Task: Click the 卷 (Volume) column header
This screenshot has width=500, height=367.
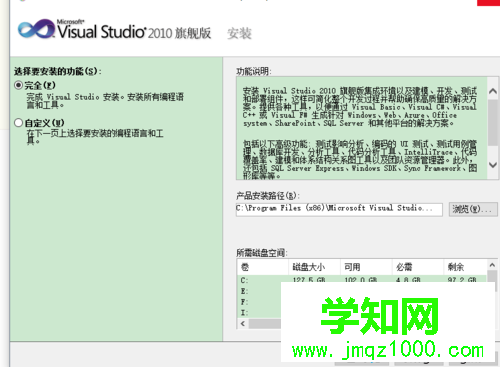Action: 263,267
